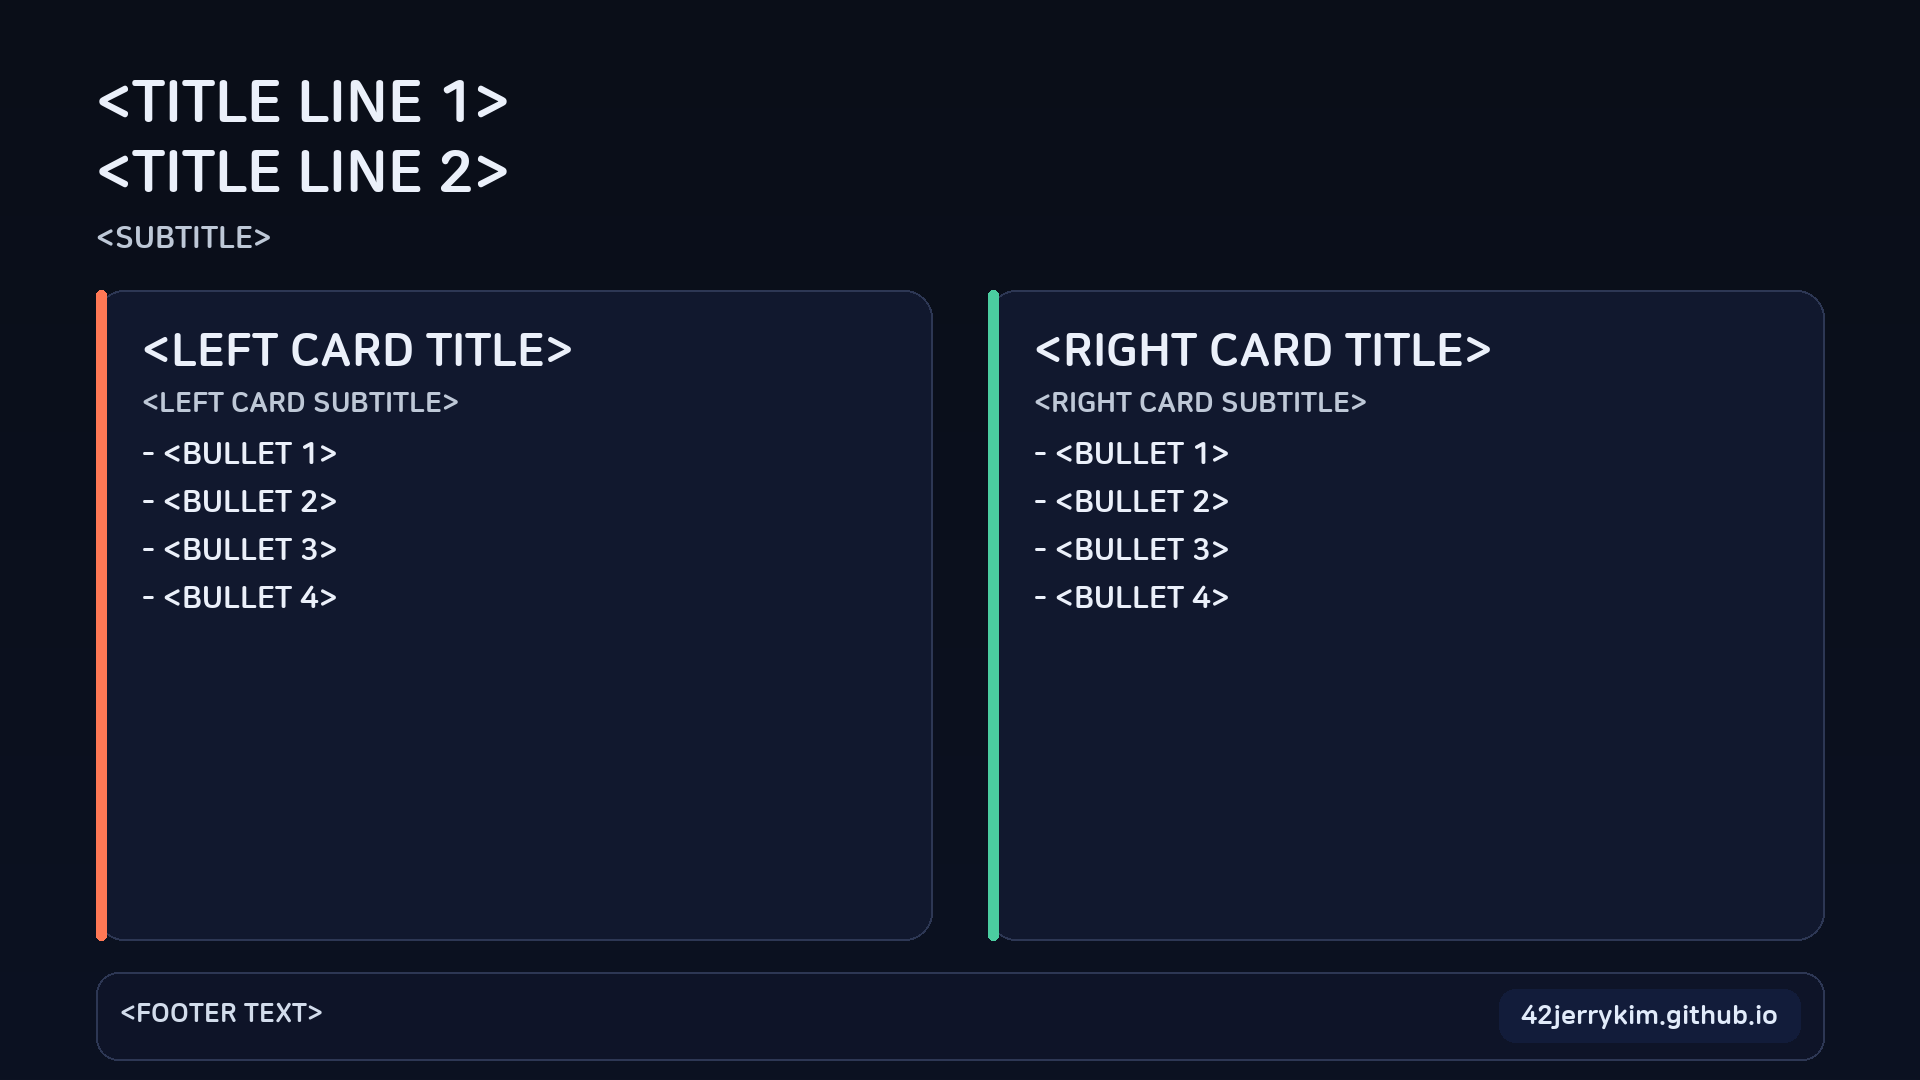Image resolution: width=1920 pixels, height=1080 pixels.
Task: Select the TITLE LINE 1 heading text
Action: (x=303, y=102)
